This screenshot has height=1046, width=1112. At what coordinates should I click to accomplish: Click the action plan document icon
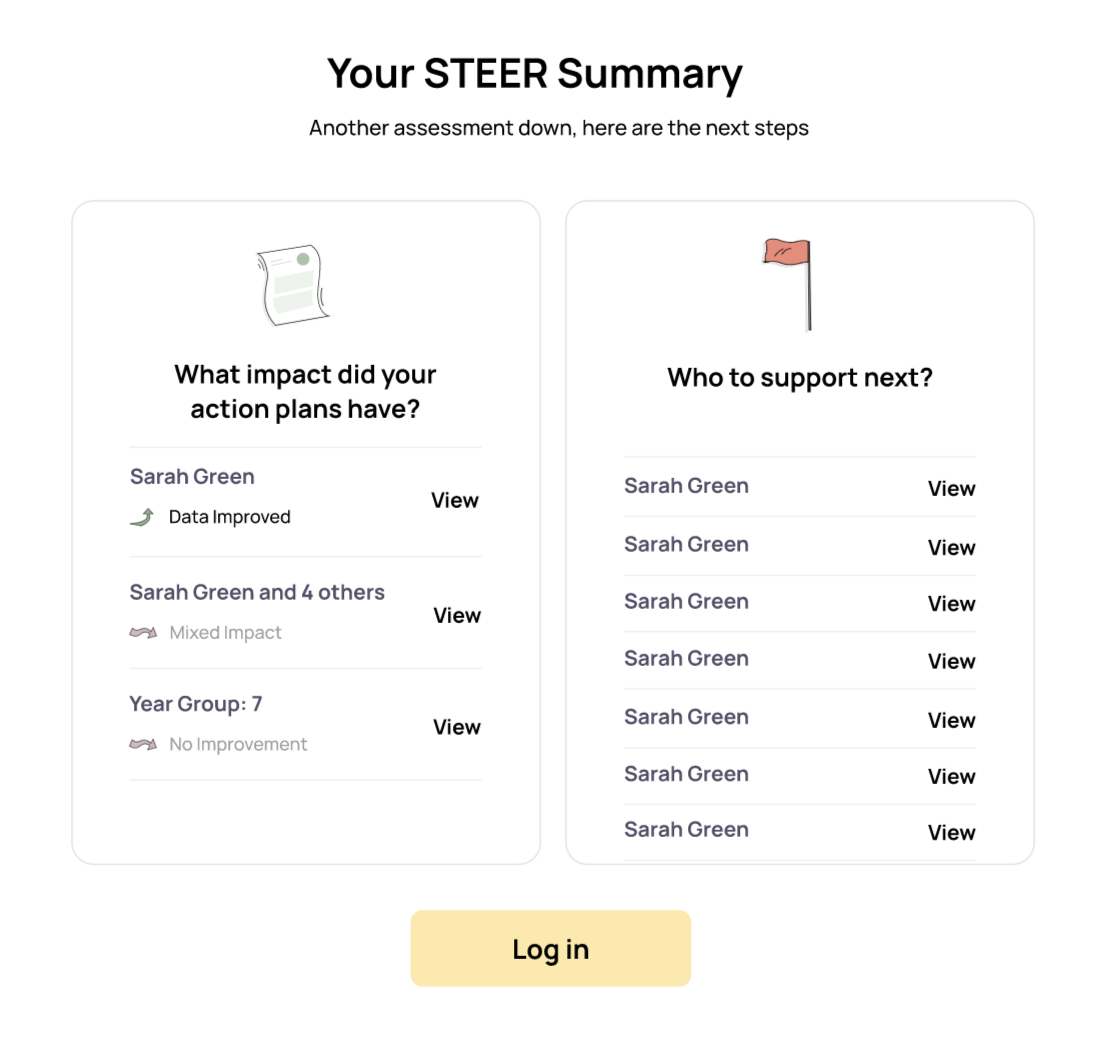(x=294, y=285)
